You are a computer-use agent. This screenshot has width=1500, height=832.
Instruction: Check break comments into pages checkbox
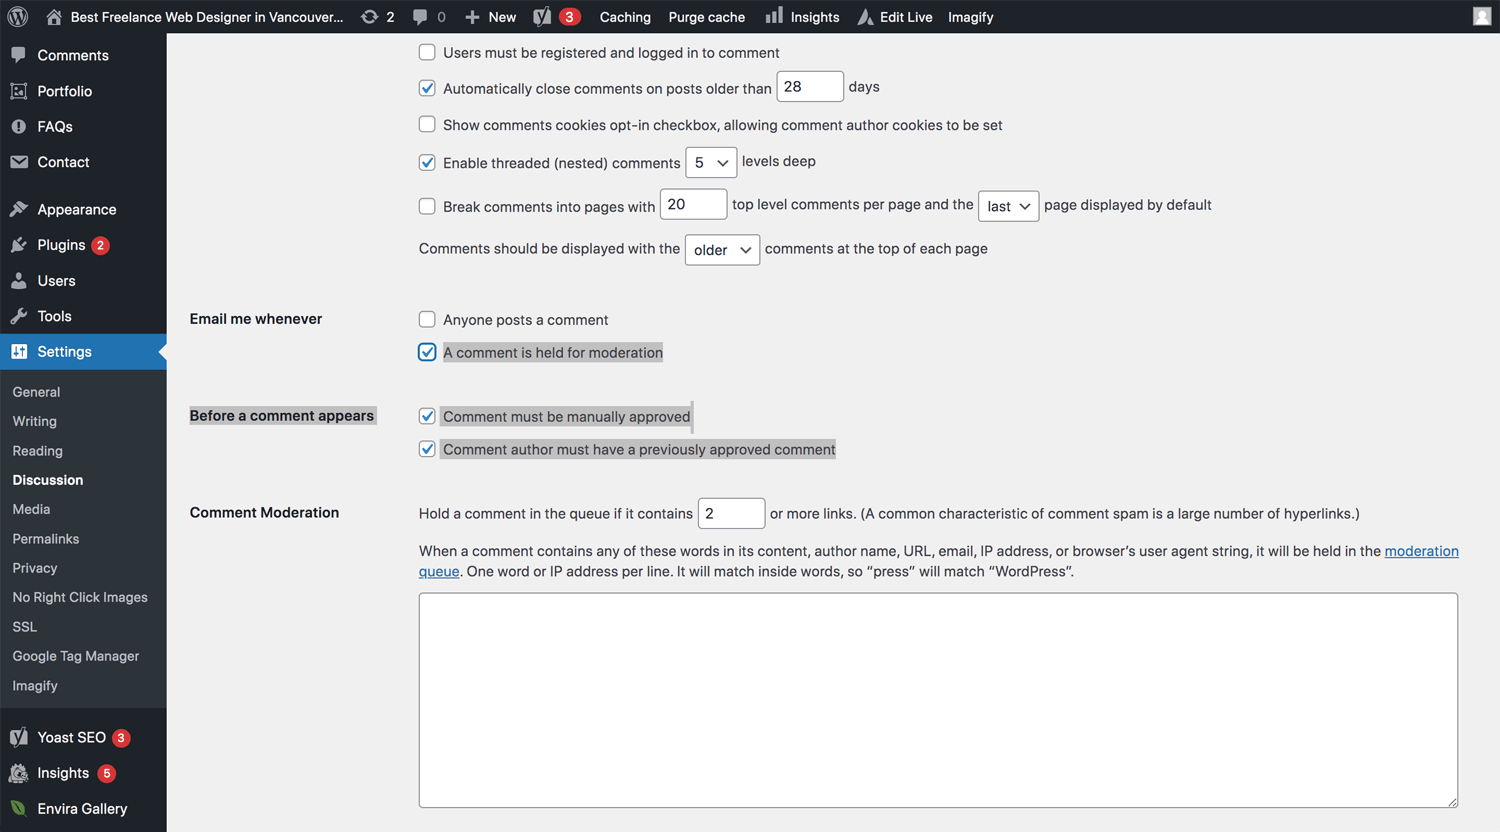tap(427, 206)
